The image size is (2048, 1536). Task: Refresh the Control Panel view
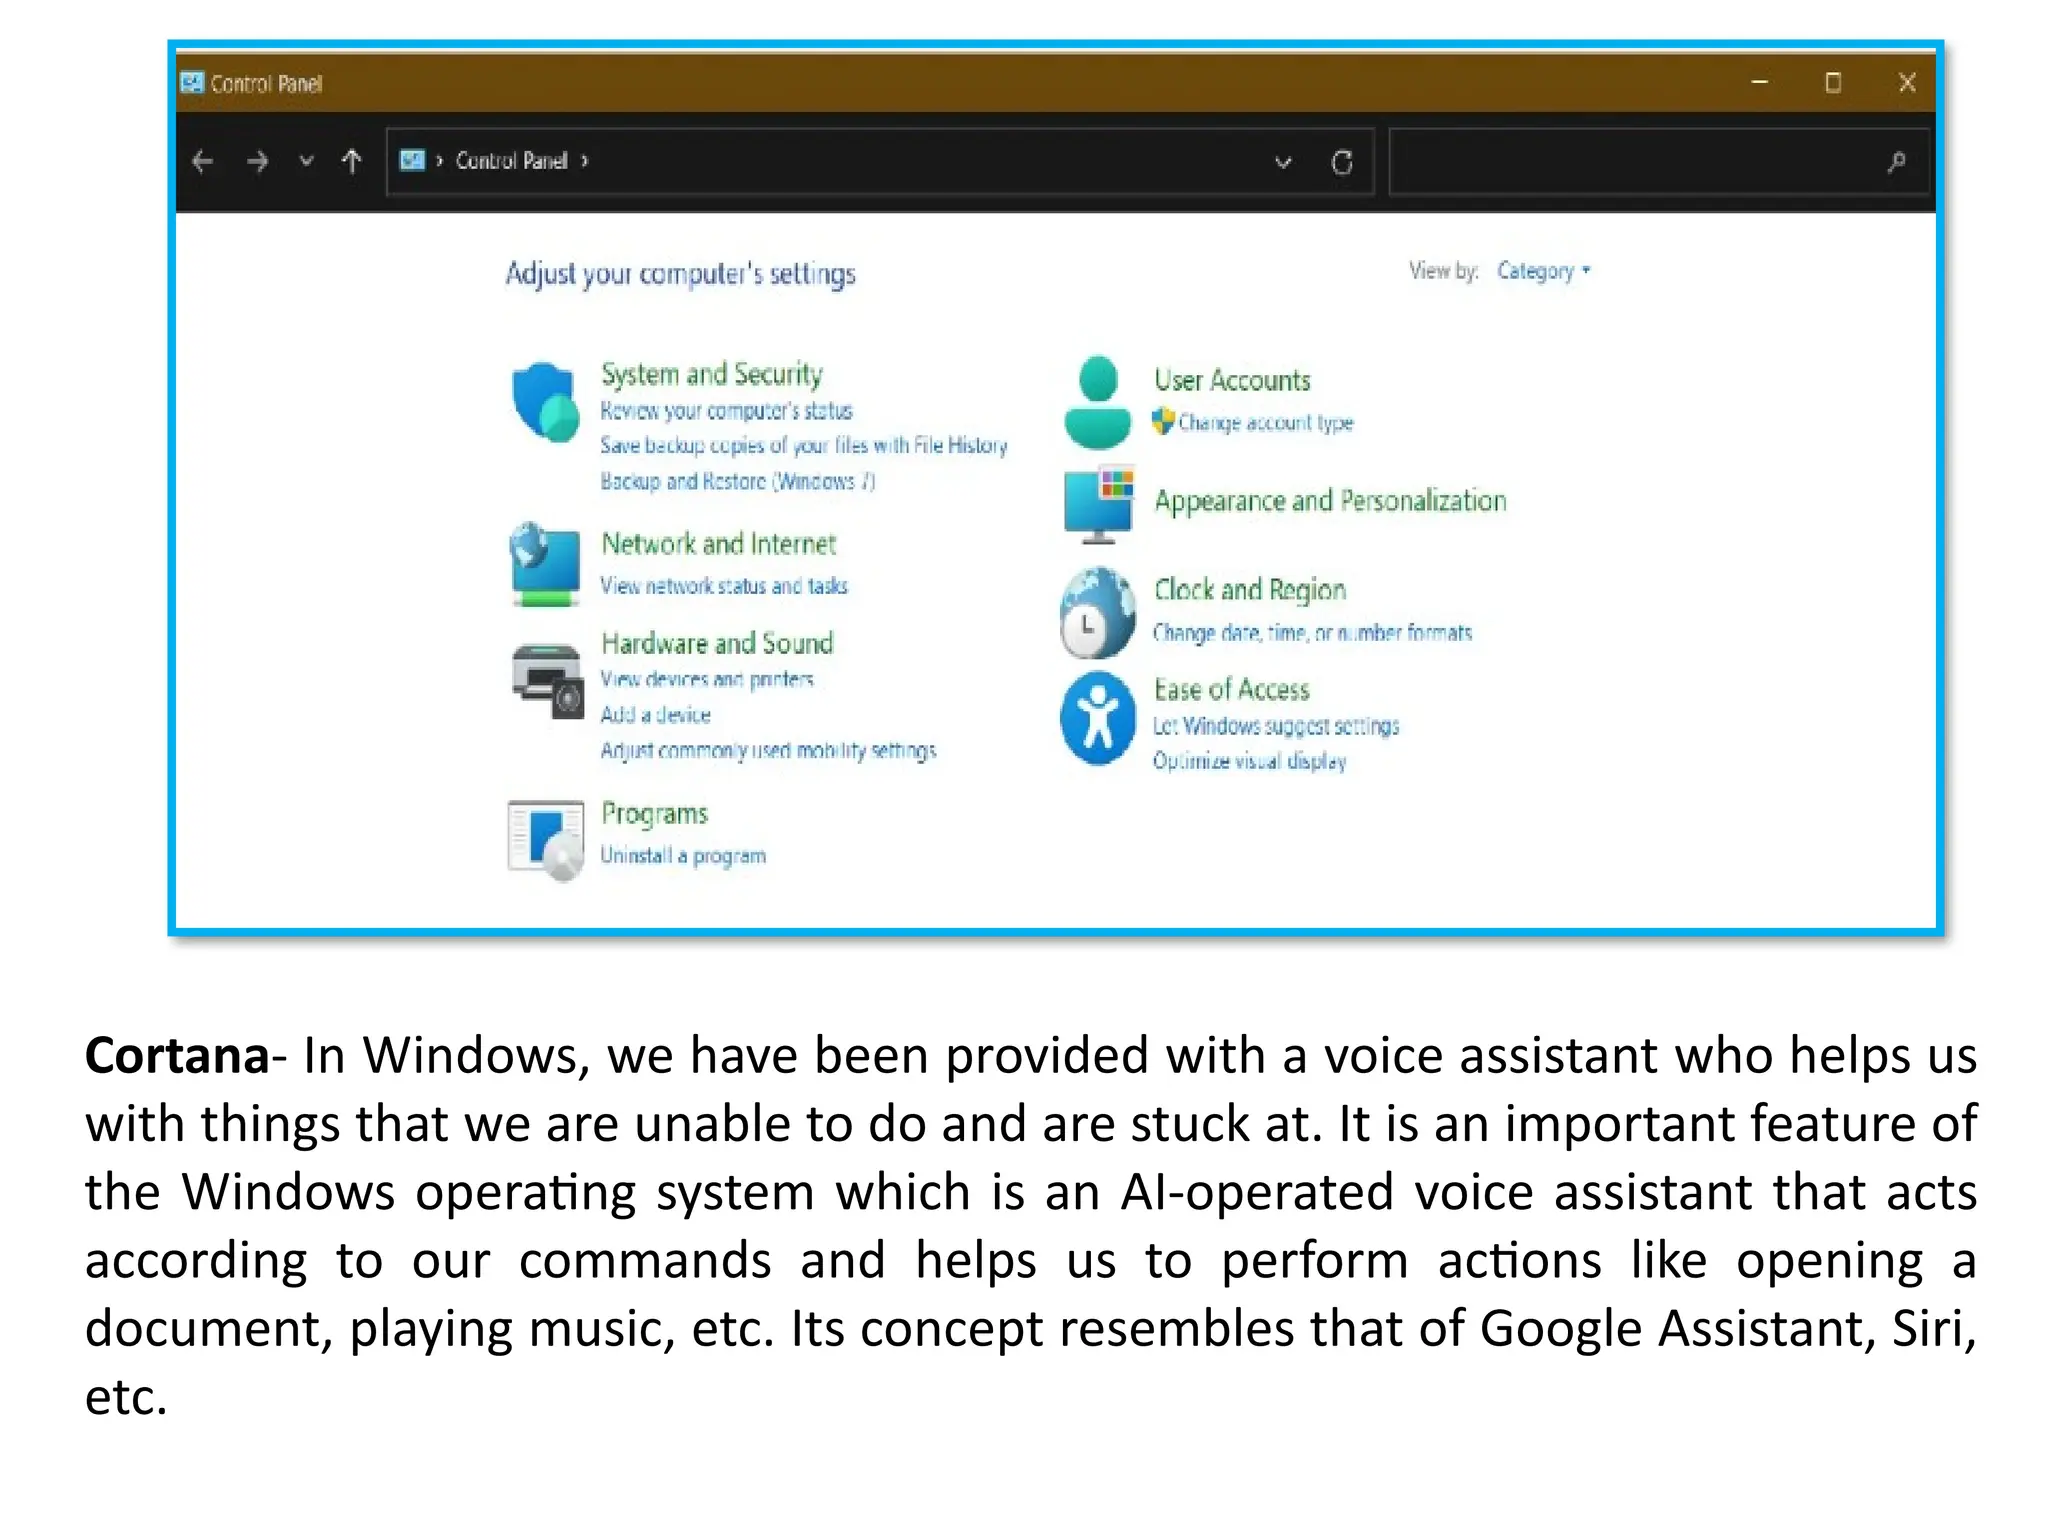click(x=1342, y=161)
